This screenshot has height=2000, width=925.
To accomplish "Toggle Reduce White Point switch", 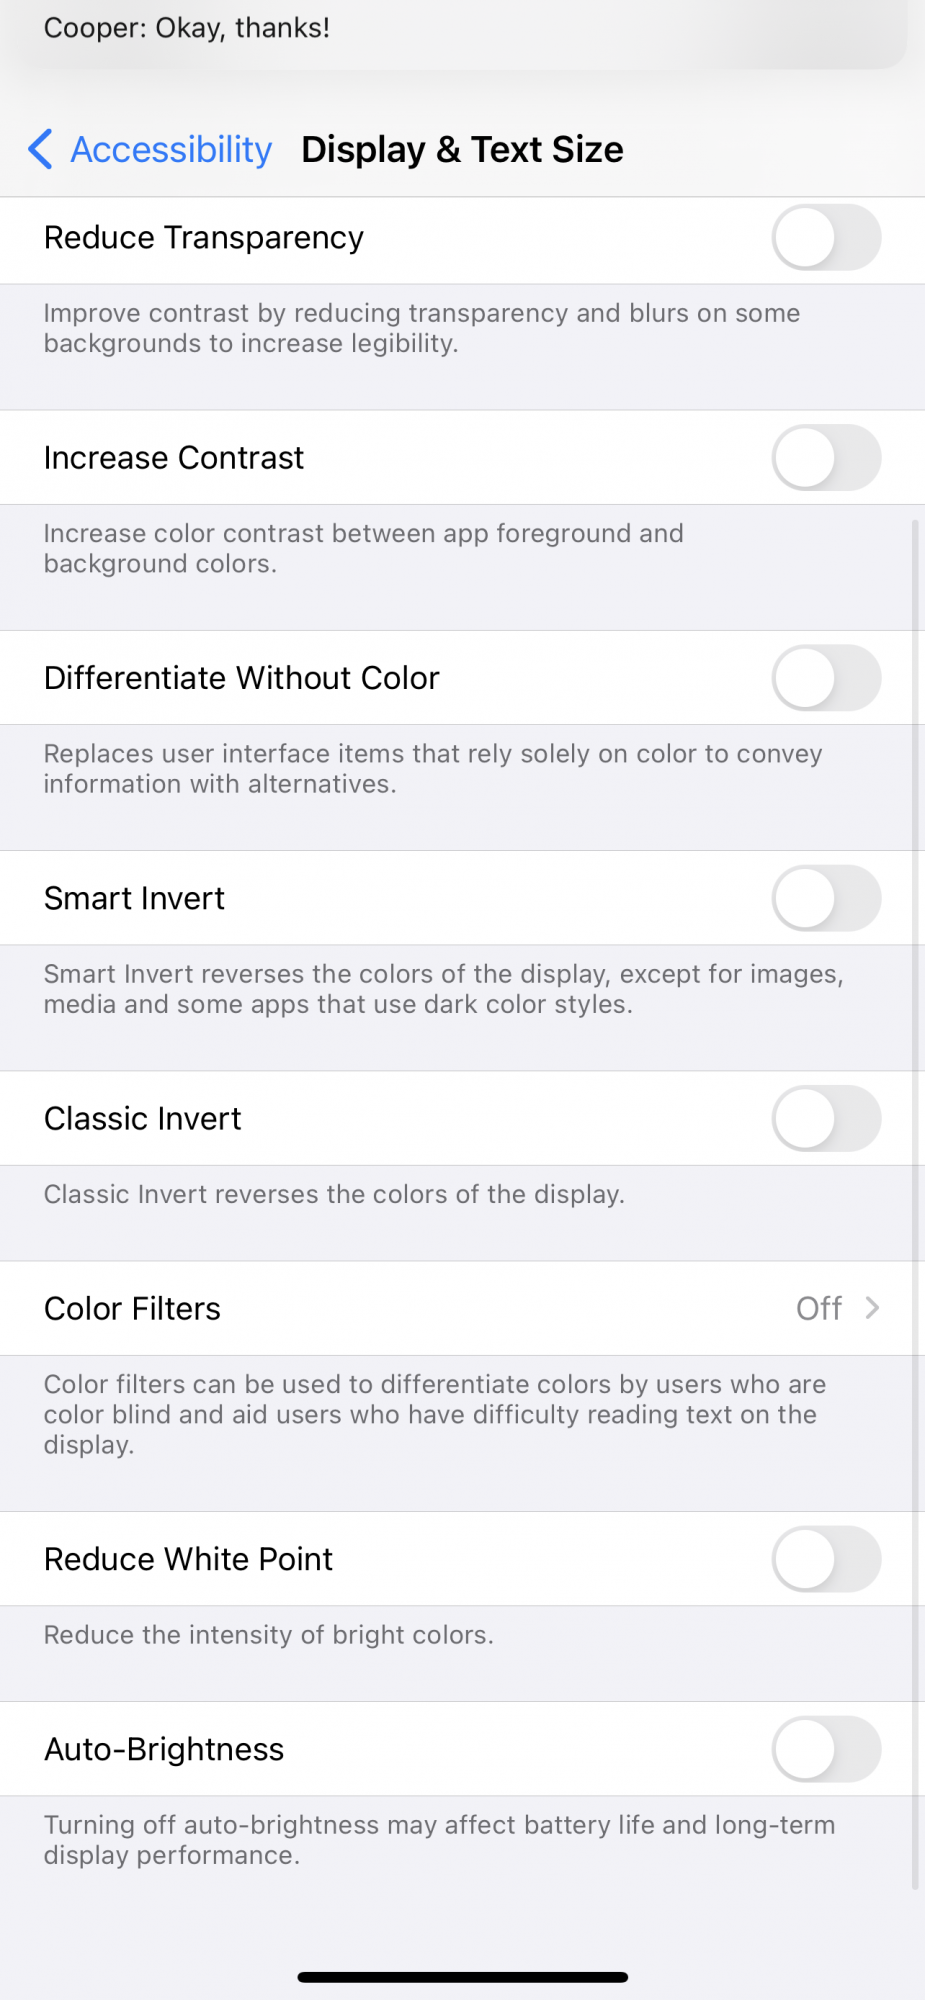I will [825, 1559].
